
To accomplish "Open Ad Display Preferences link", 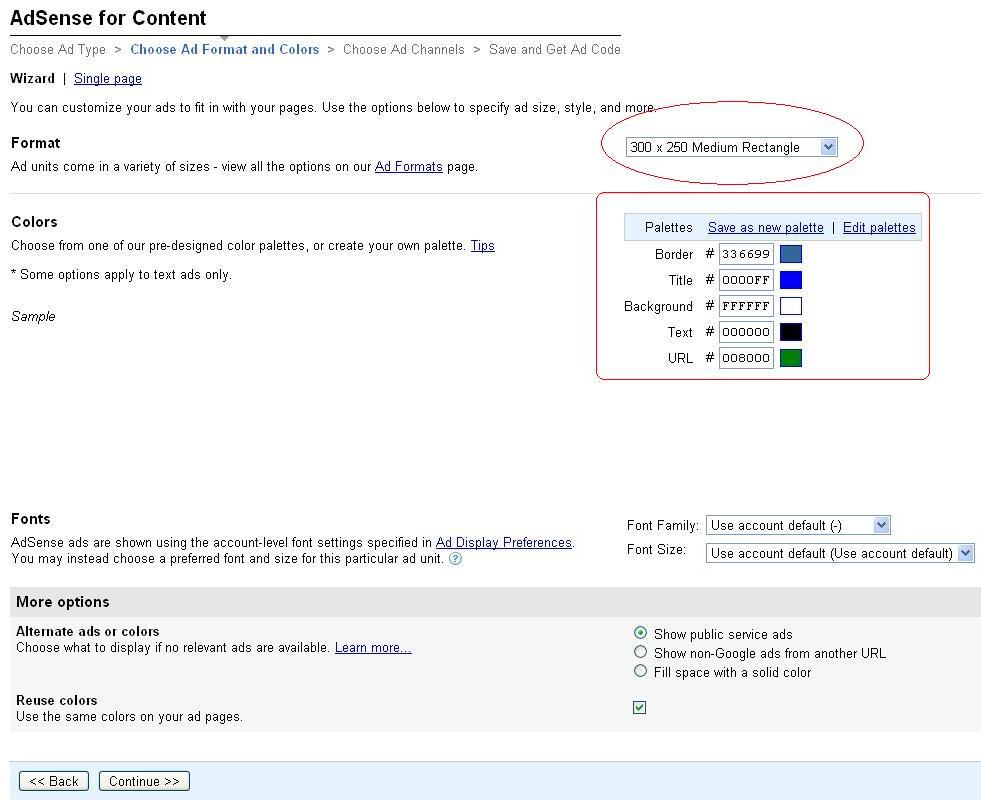I will pos(504,542).
